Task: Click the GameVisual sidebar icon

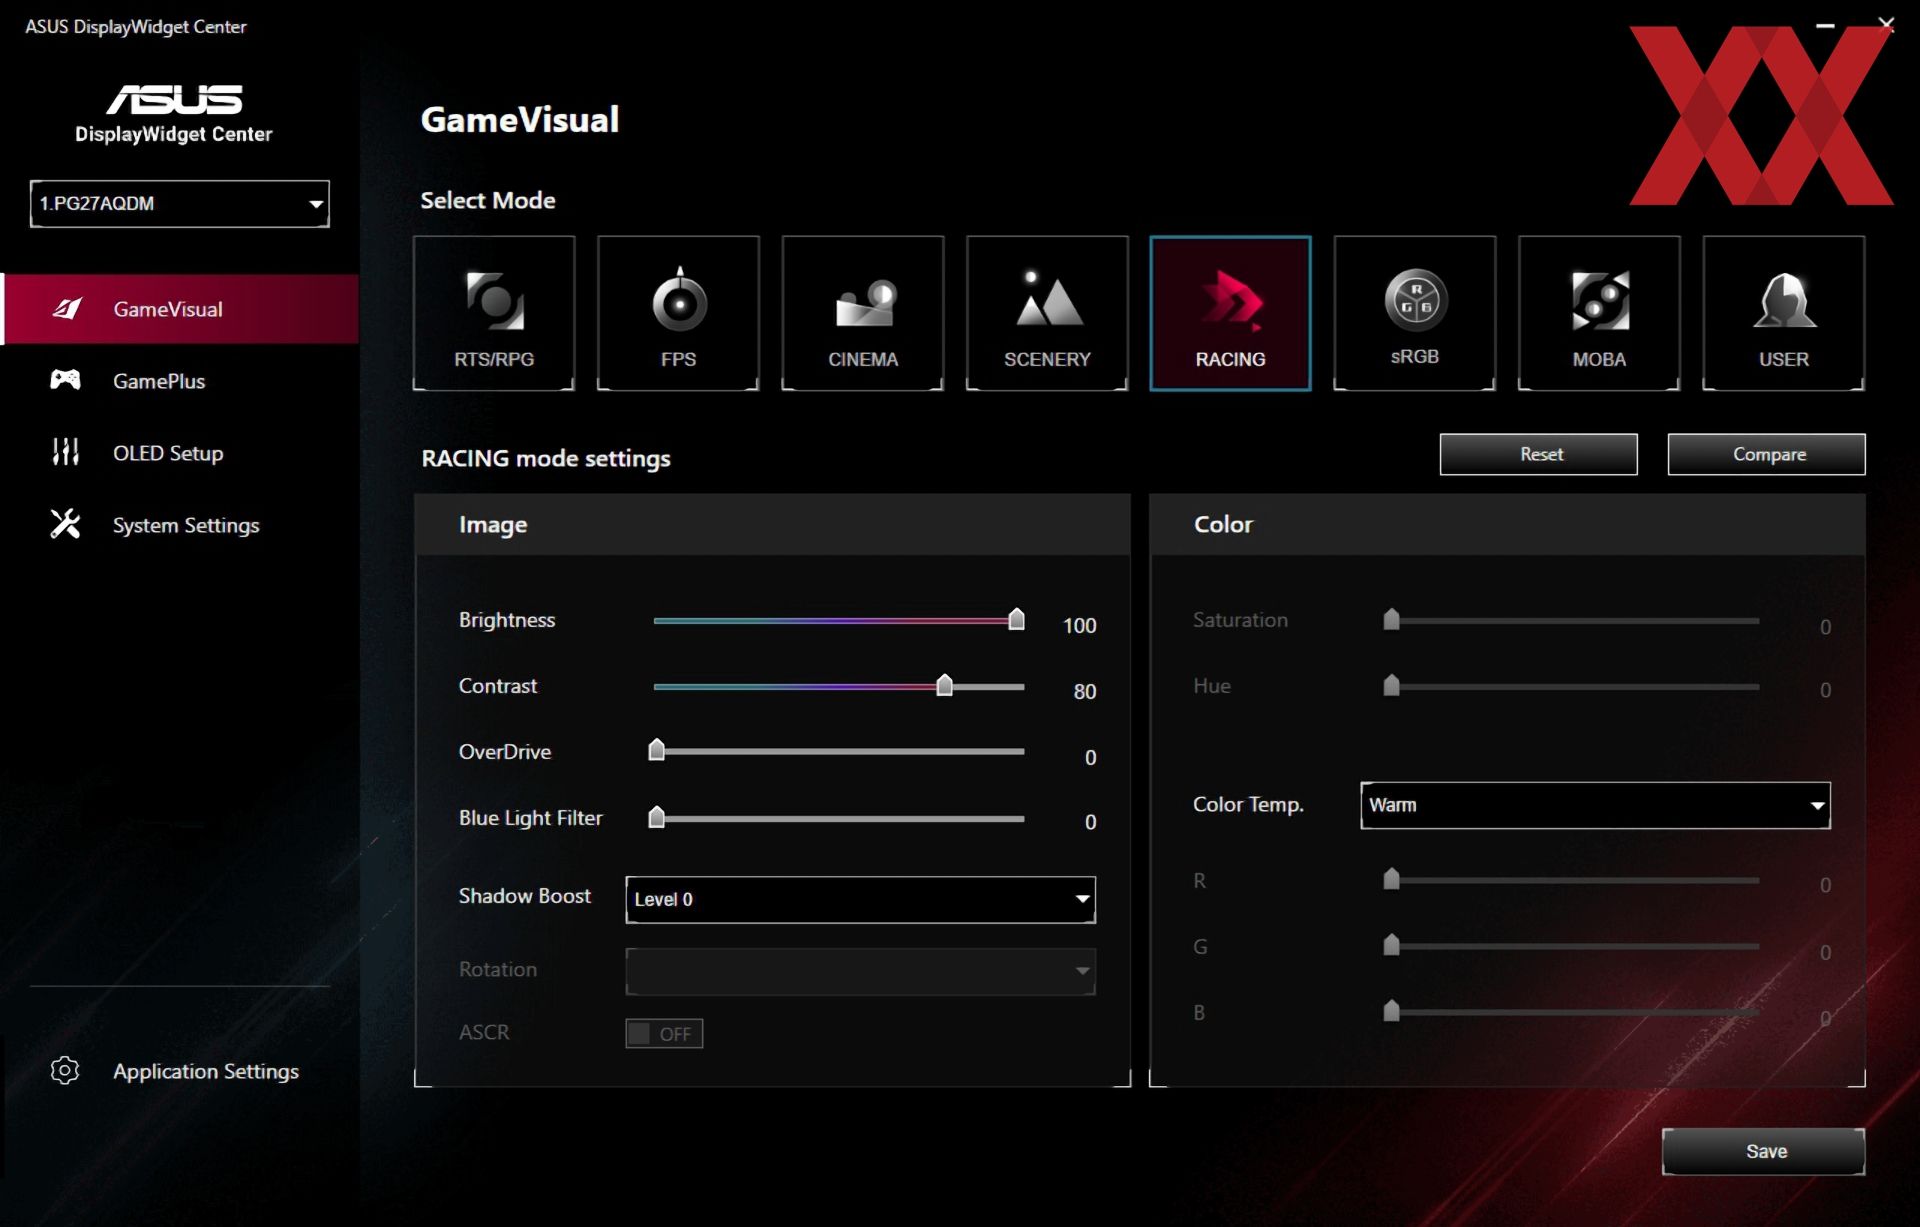Action: [x=67, y=309]
